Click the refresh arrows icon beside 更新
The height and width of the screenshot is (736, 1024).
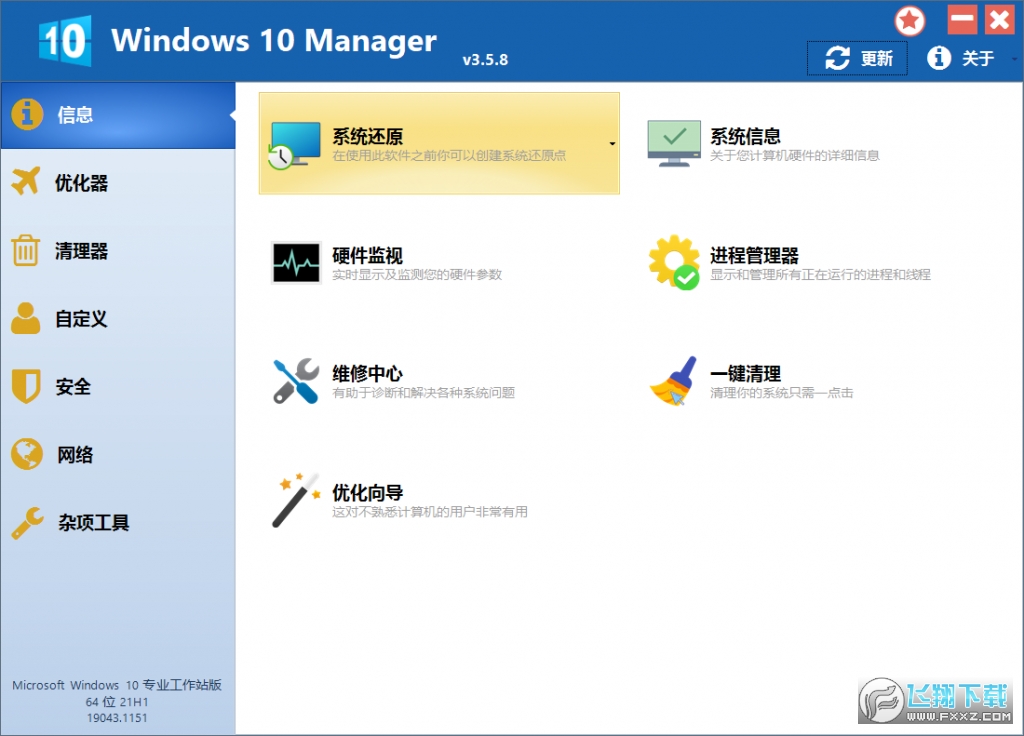pyautogui.click(x=837, y=58)
